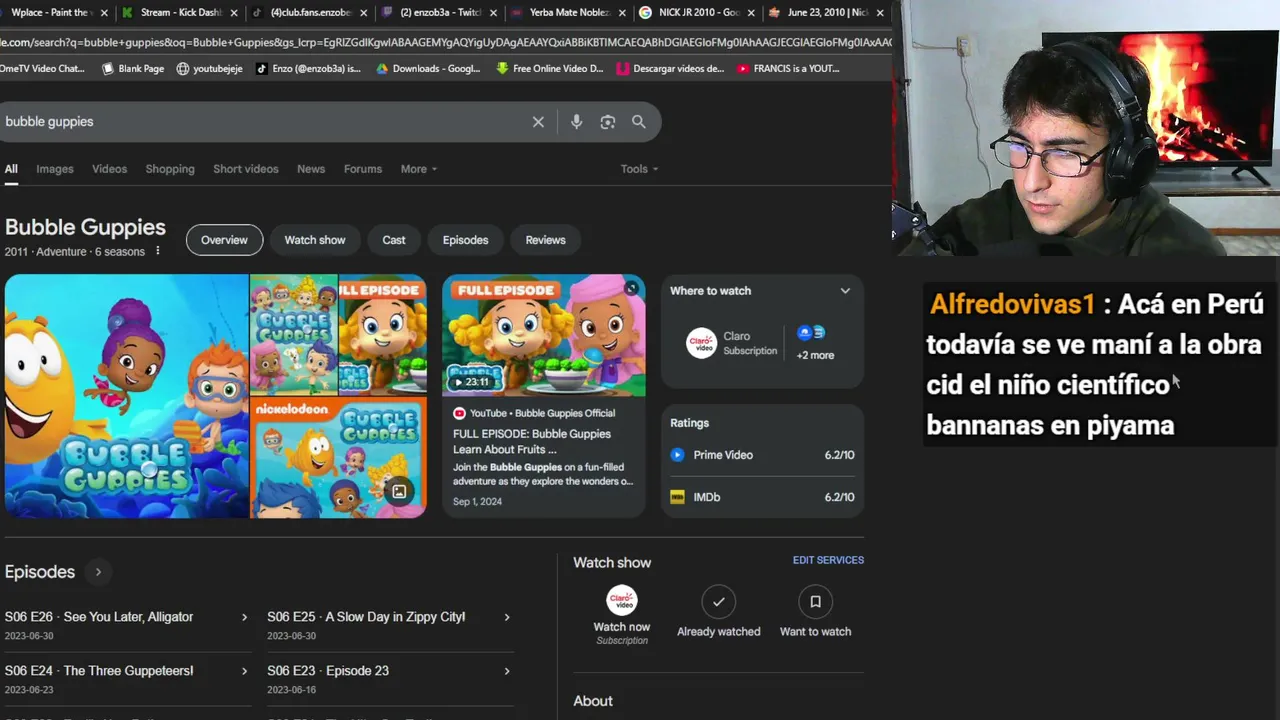Switch to the Images results tab

pos(55,169)
